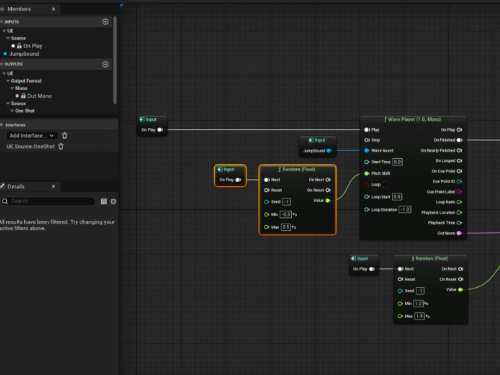This screenshot has width=500, height=375.
Task: Select the Wave Player node title
Action: click(414, 119)
